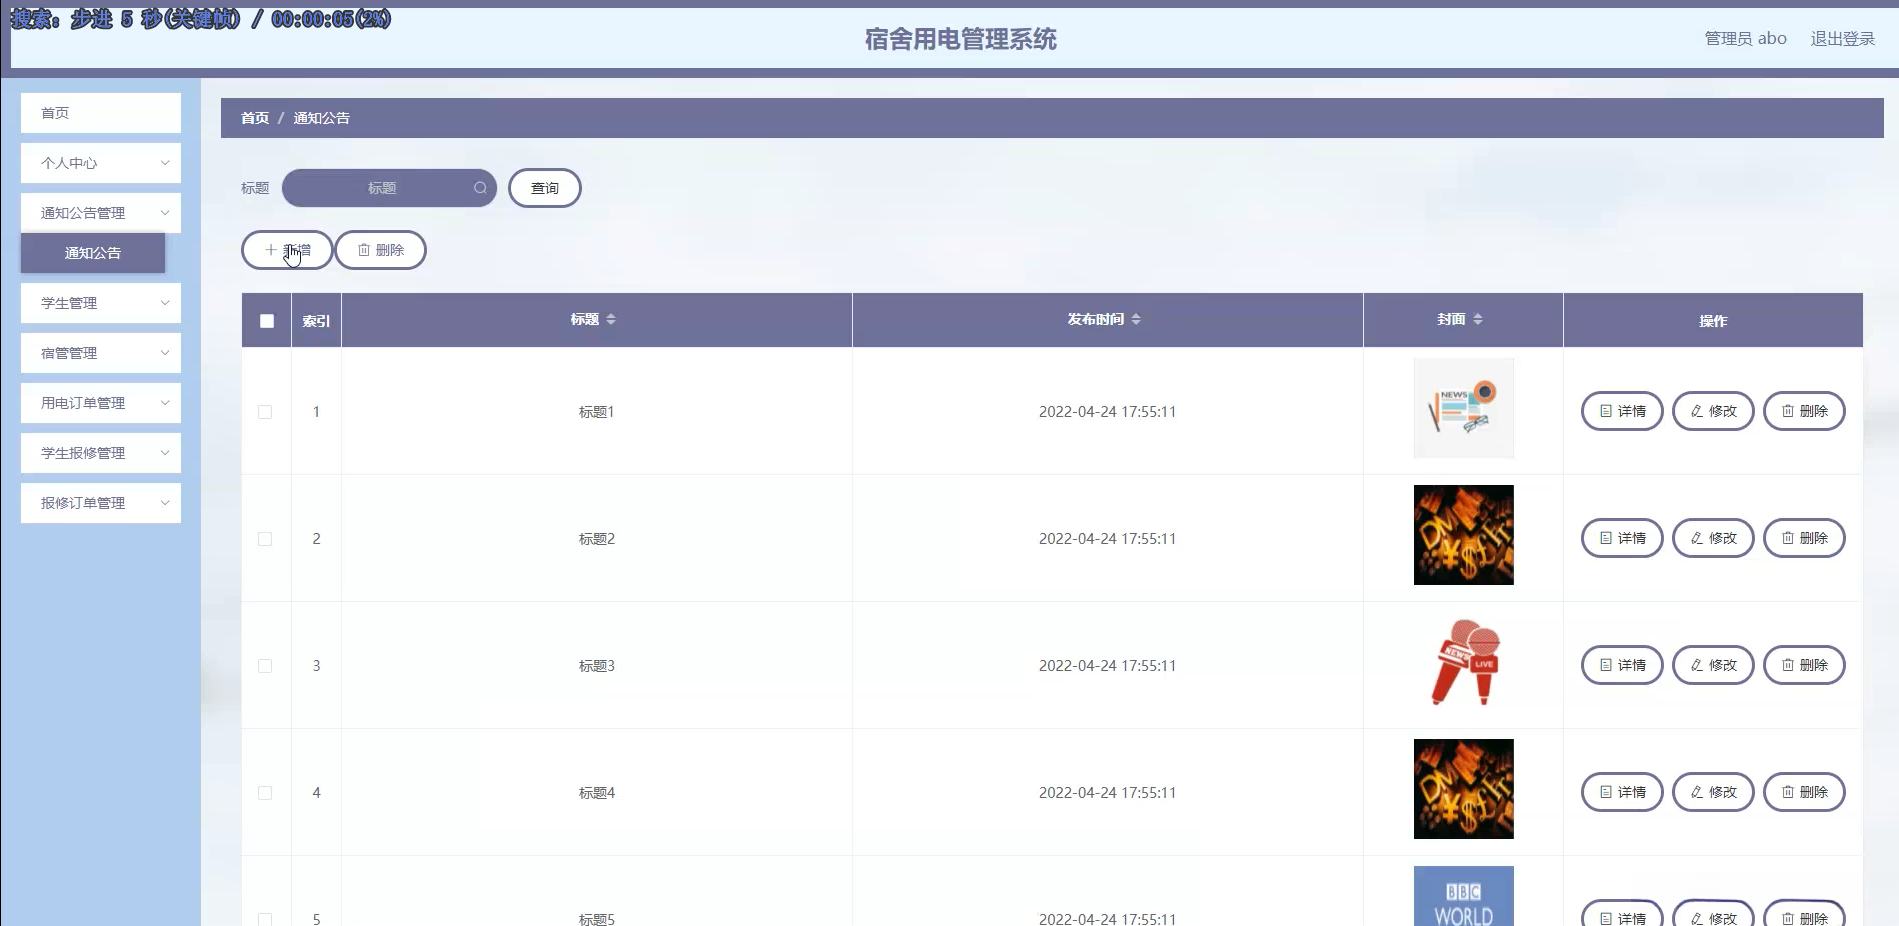Select the checkbox for row 标题4
Viewport: 1899px width, 926px height.
265,793
